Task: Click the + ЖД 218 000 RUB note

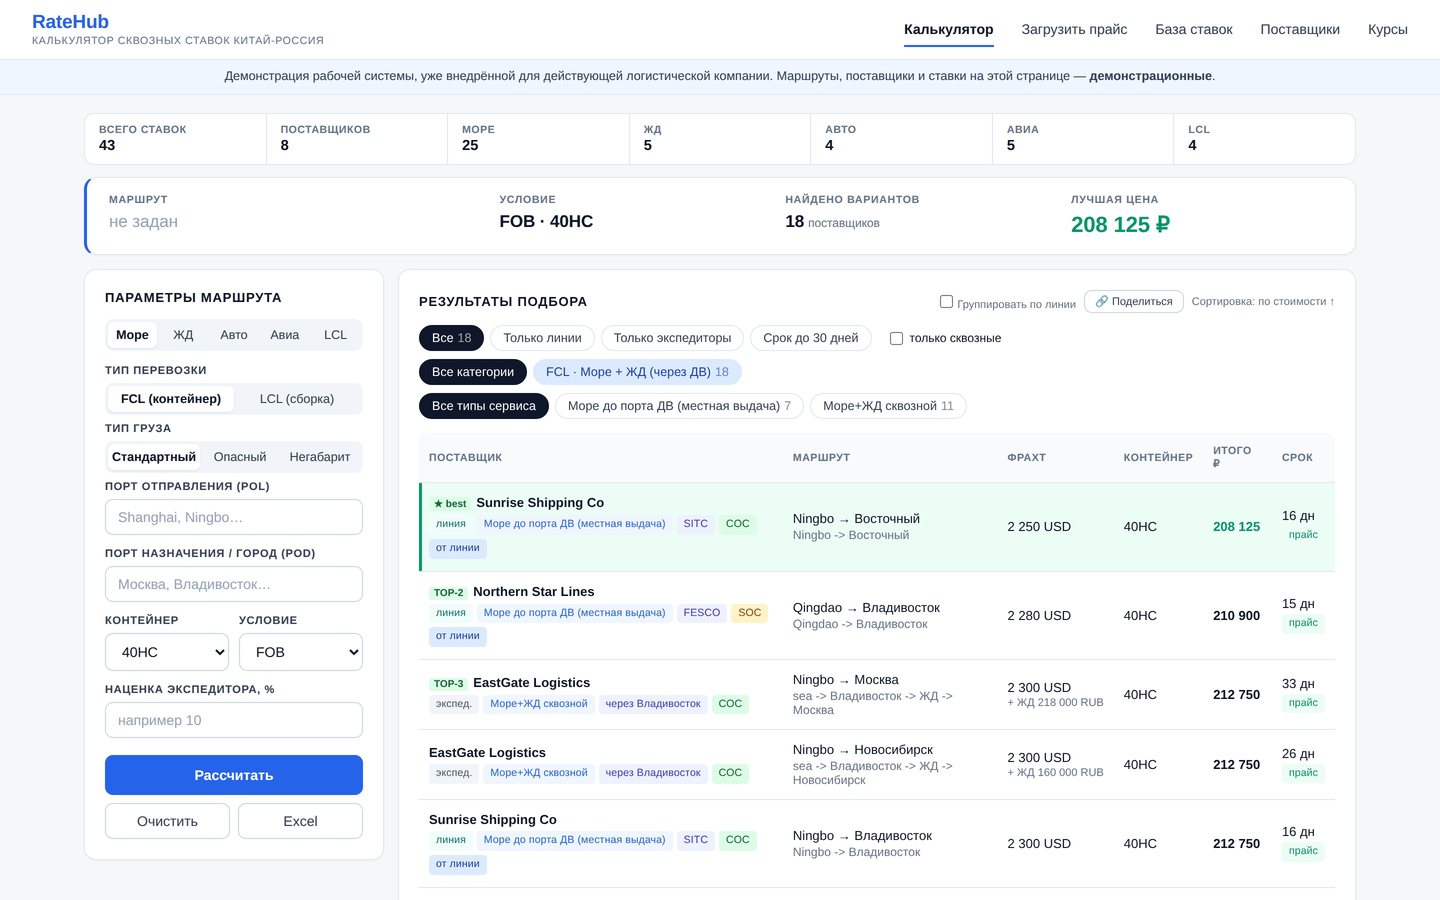Action: [x=1055, y=703]
